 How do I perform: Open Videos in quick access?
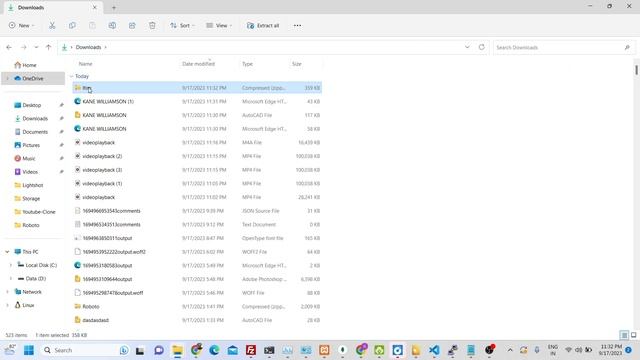(x=30, y=172)
